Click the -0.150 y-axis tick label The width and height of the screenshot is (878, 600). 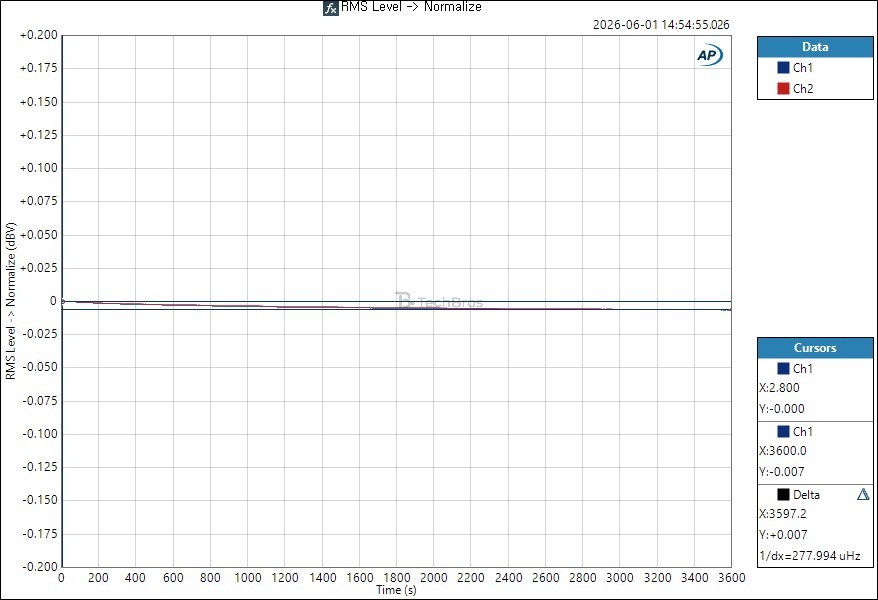[40, 500]
